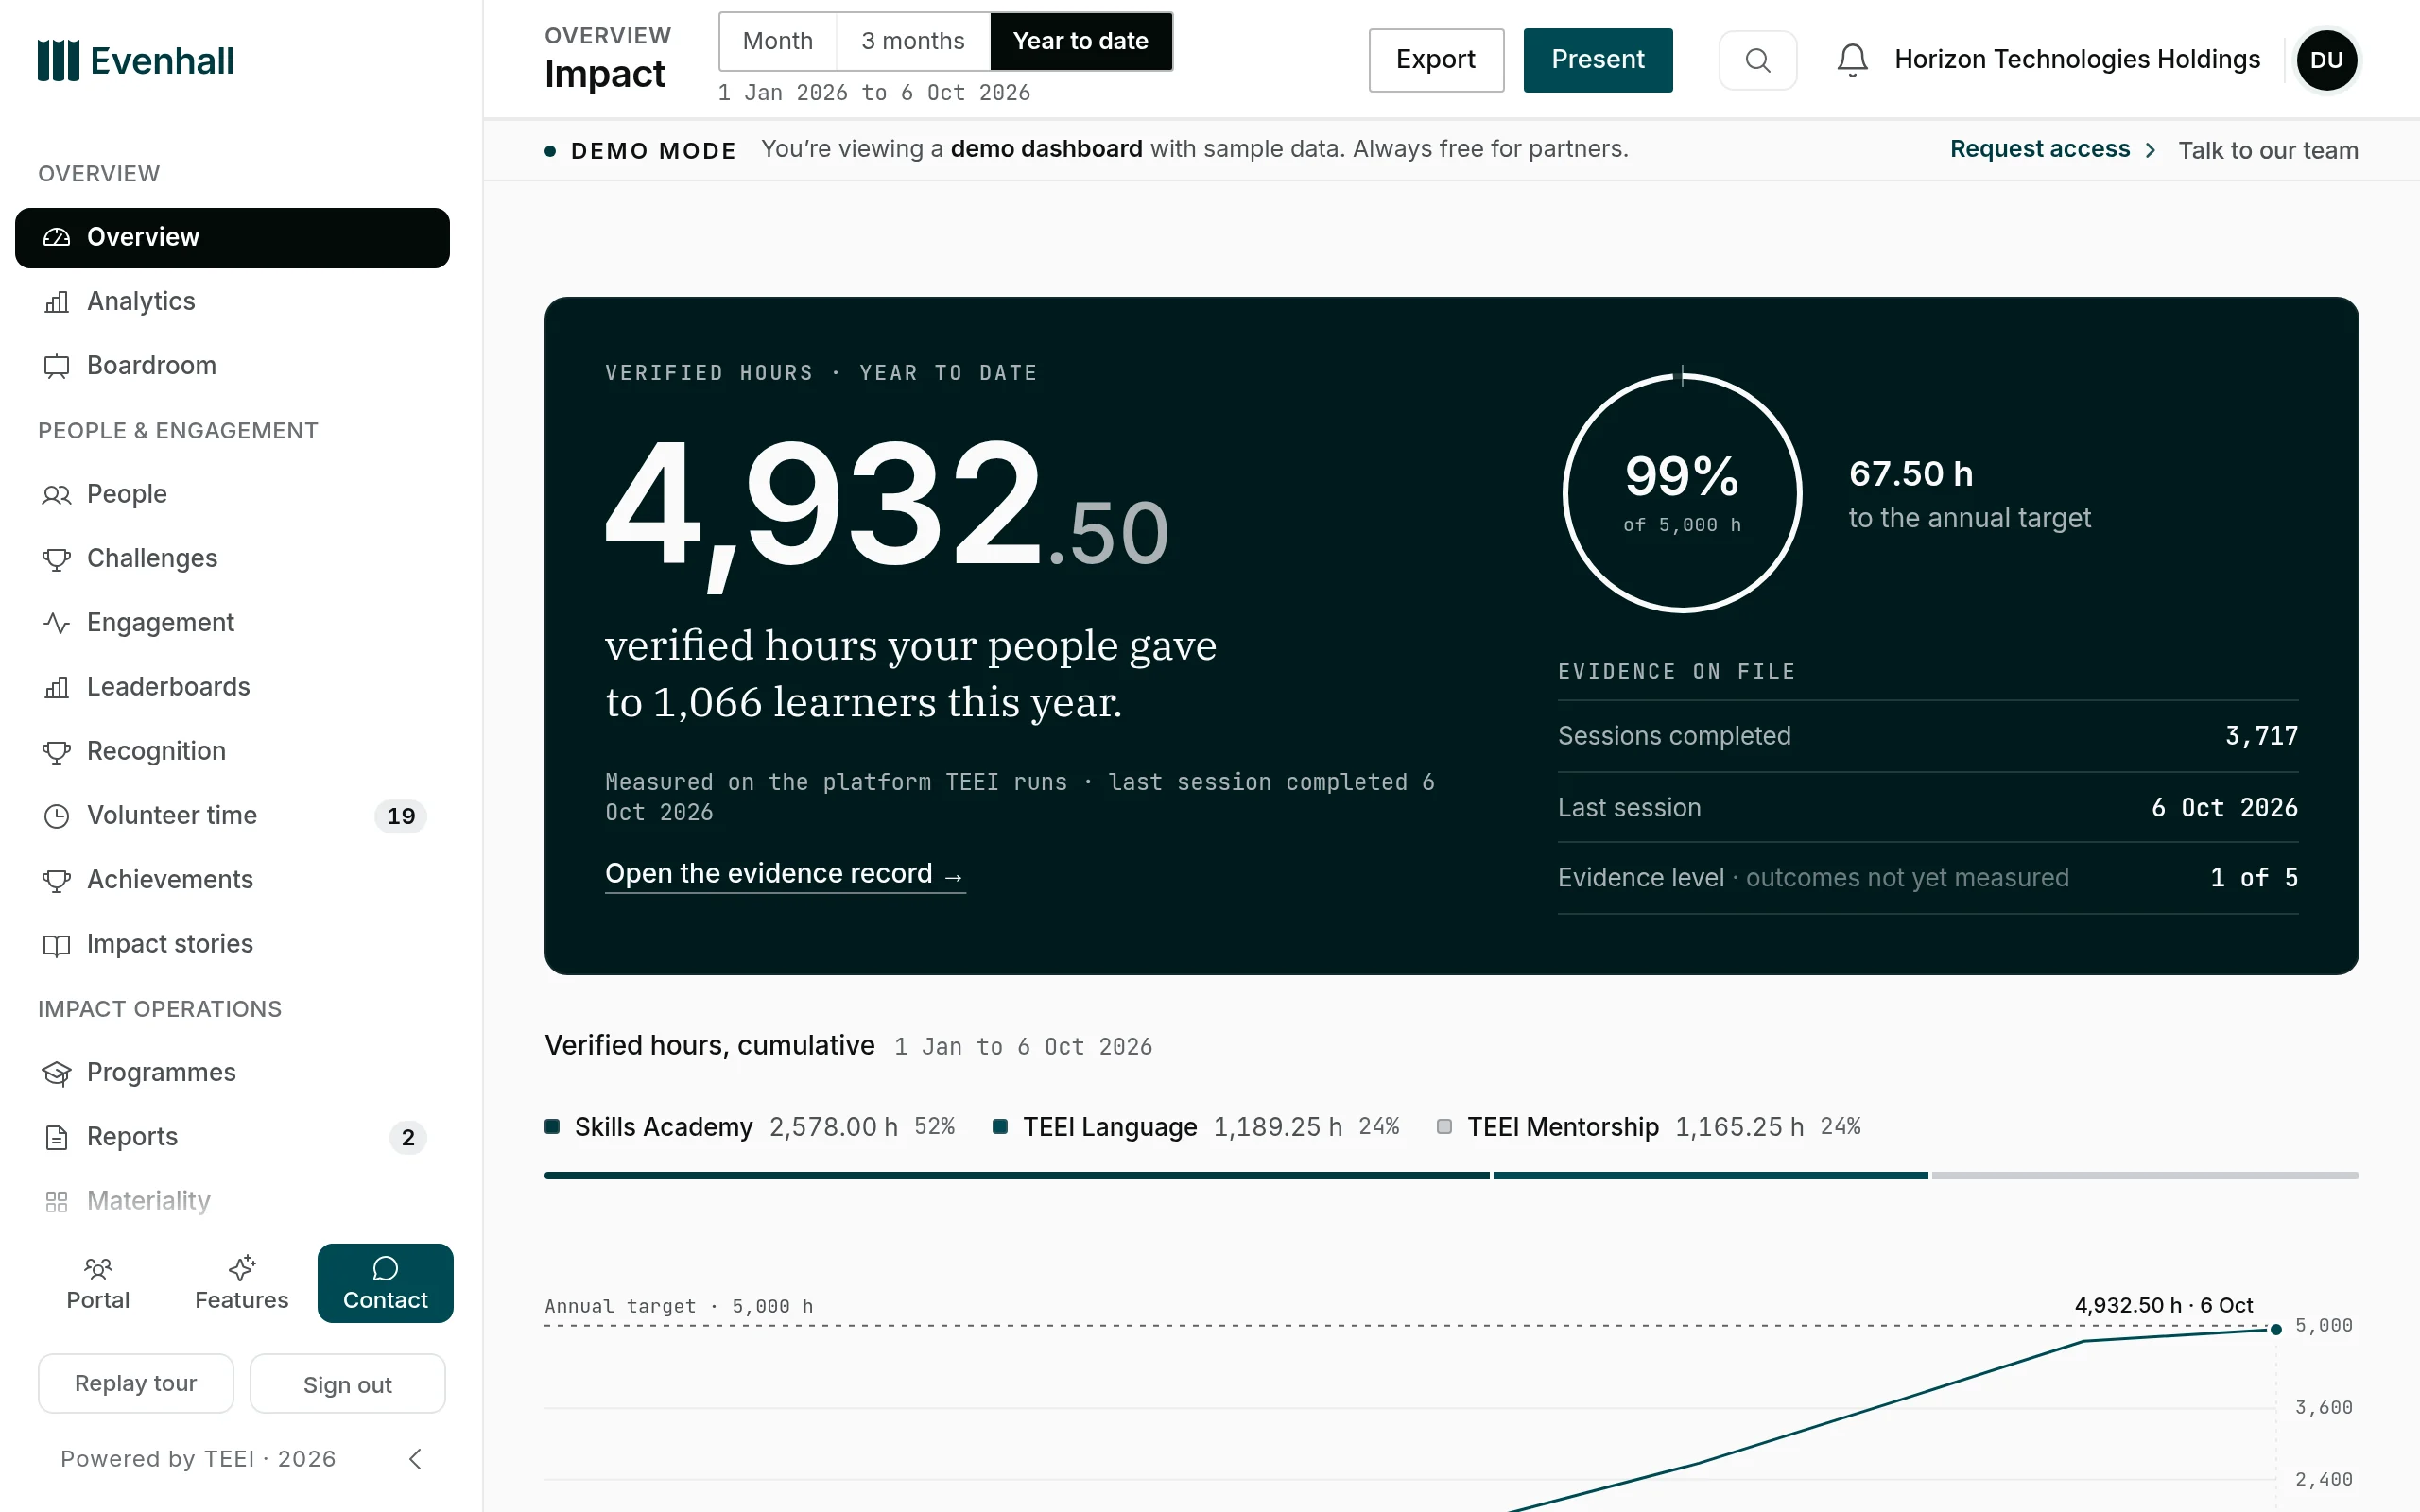
Task: Click the Leaderboards chart icon
Action: (56, 687)
